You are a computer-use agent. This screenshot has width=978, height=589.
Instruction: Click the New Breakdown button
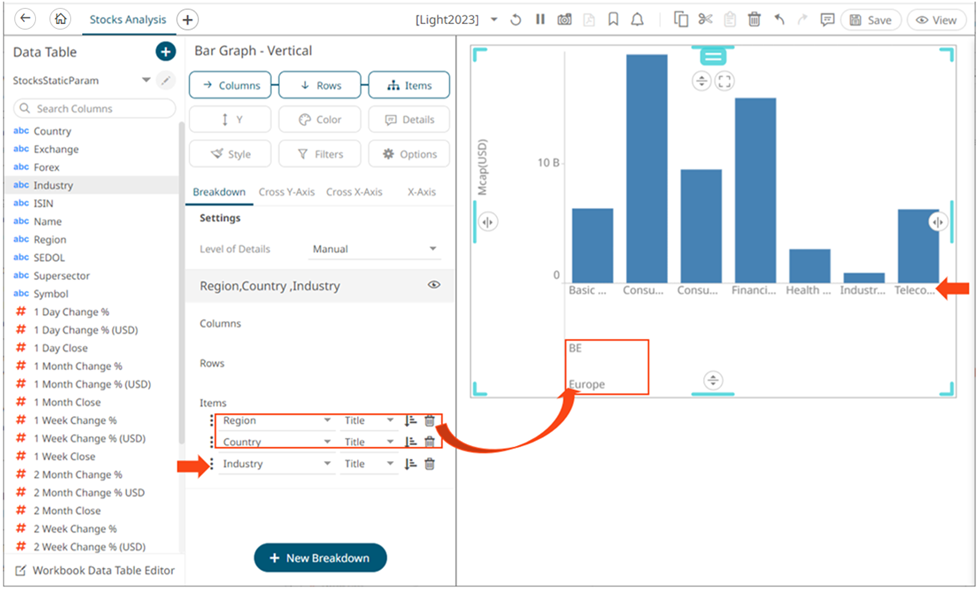(x=320, y=558)
